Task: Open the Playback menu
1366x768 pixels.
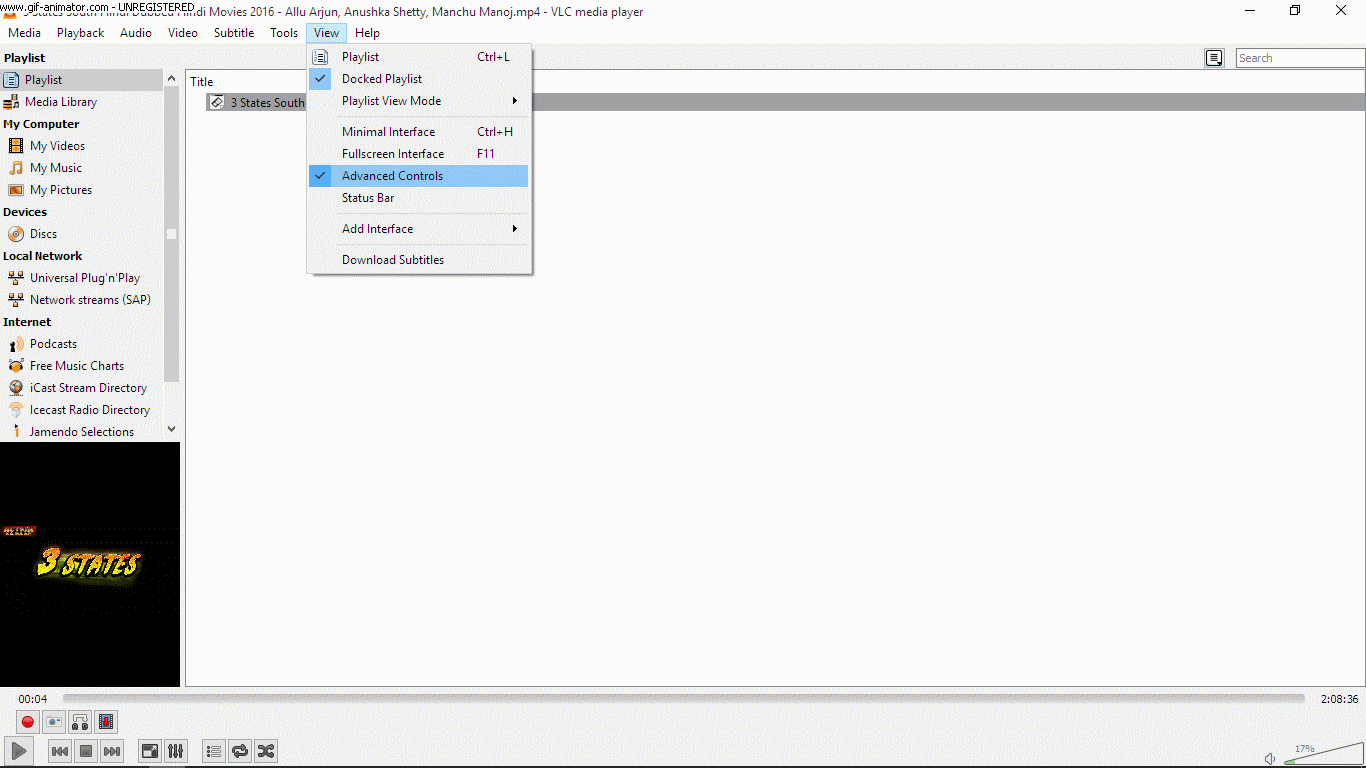Action: click(x=80, y=33)
